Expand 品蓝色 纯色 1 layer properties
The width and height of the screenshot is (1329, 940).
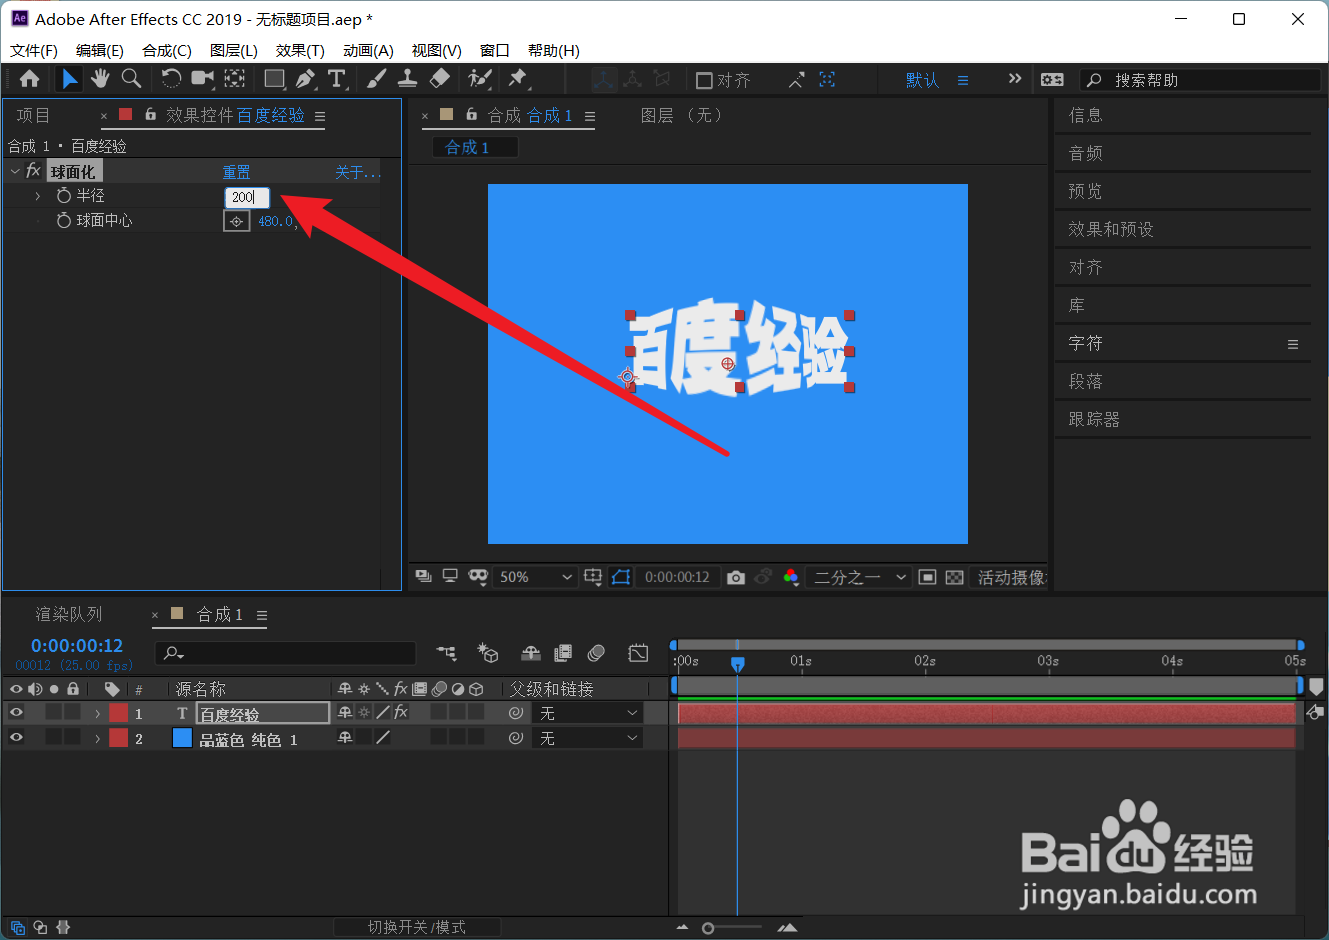97,738
